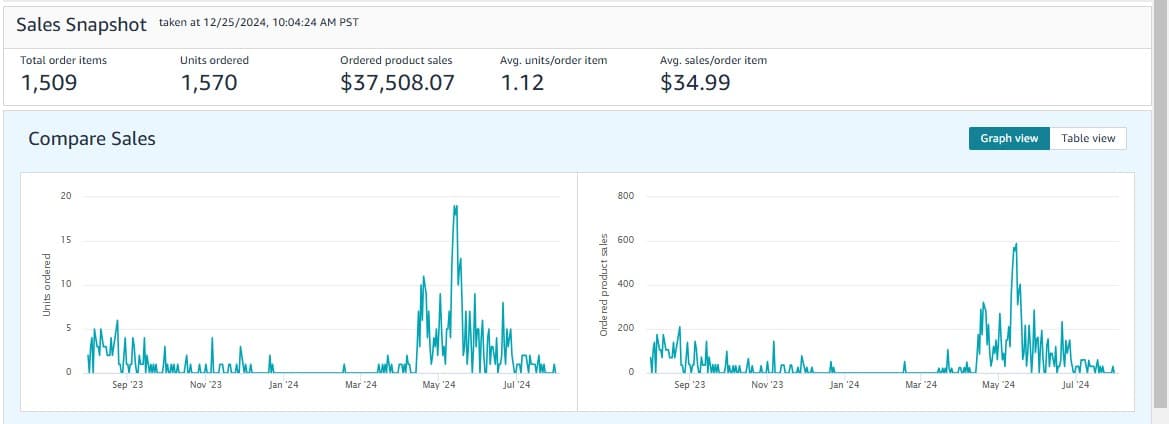Click the Mar '24 label on Ordered product sales chart

click(921, 384)
